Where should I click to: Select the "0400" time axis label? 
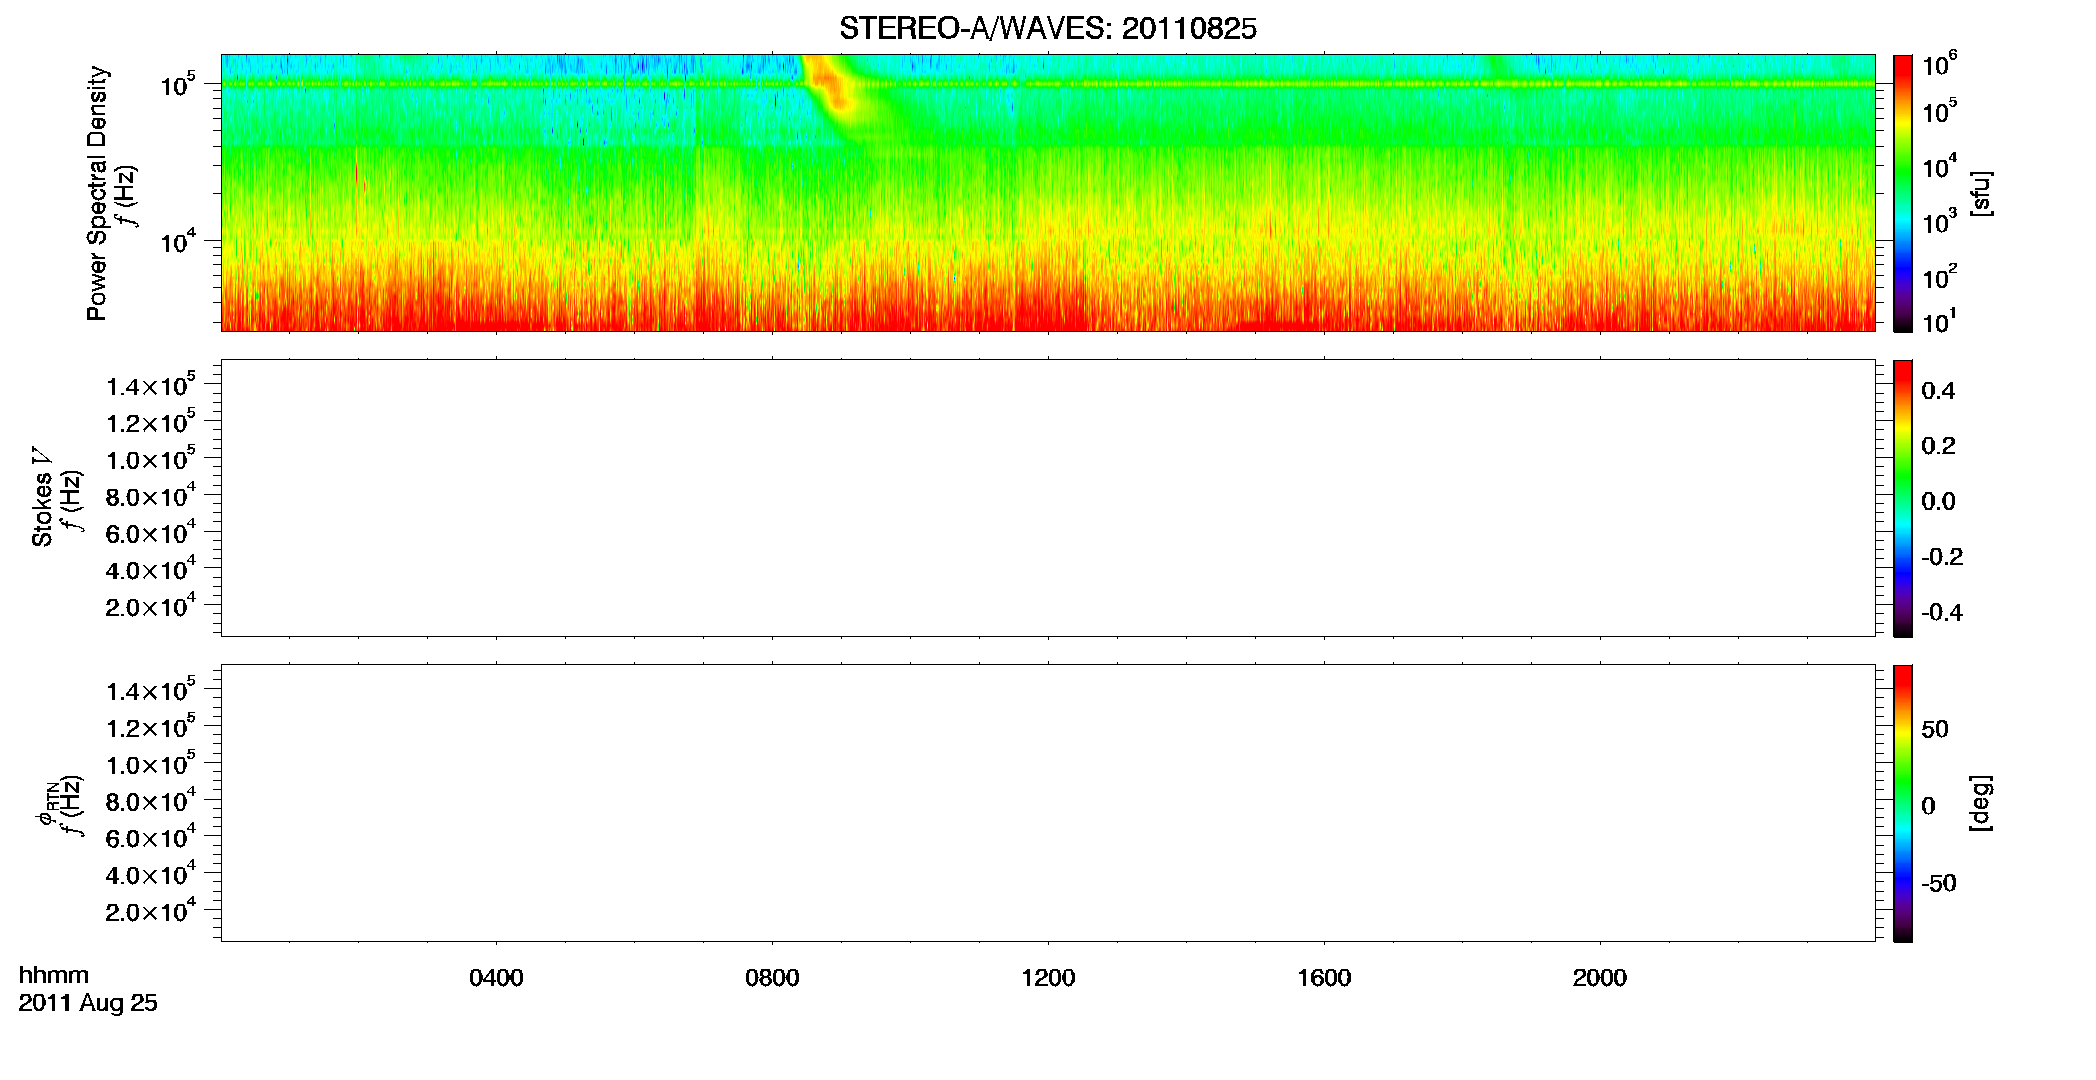pos(496,978)
